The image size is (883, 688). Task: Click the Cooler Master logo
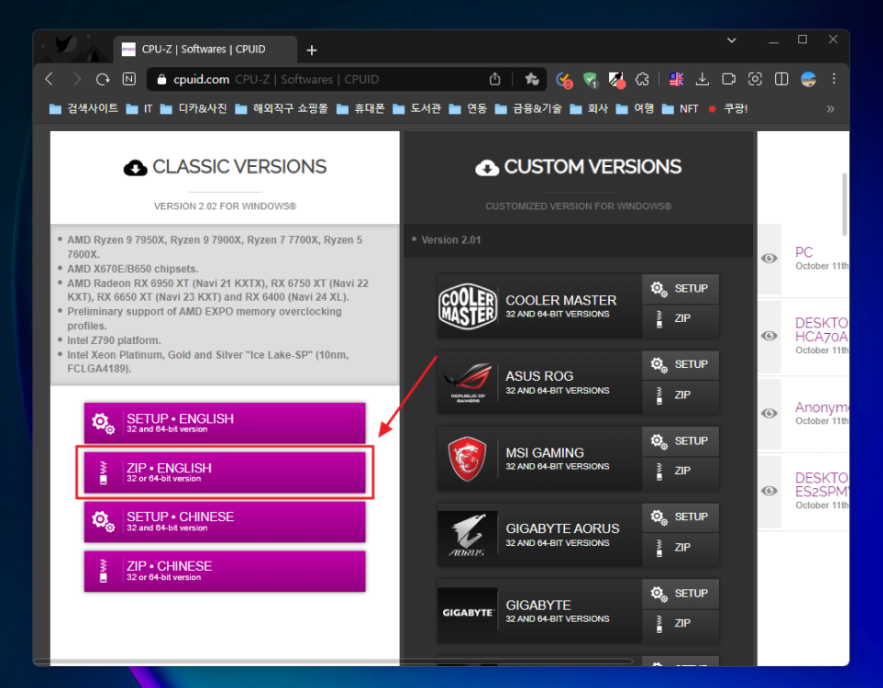[468, 306]
